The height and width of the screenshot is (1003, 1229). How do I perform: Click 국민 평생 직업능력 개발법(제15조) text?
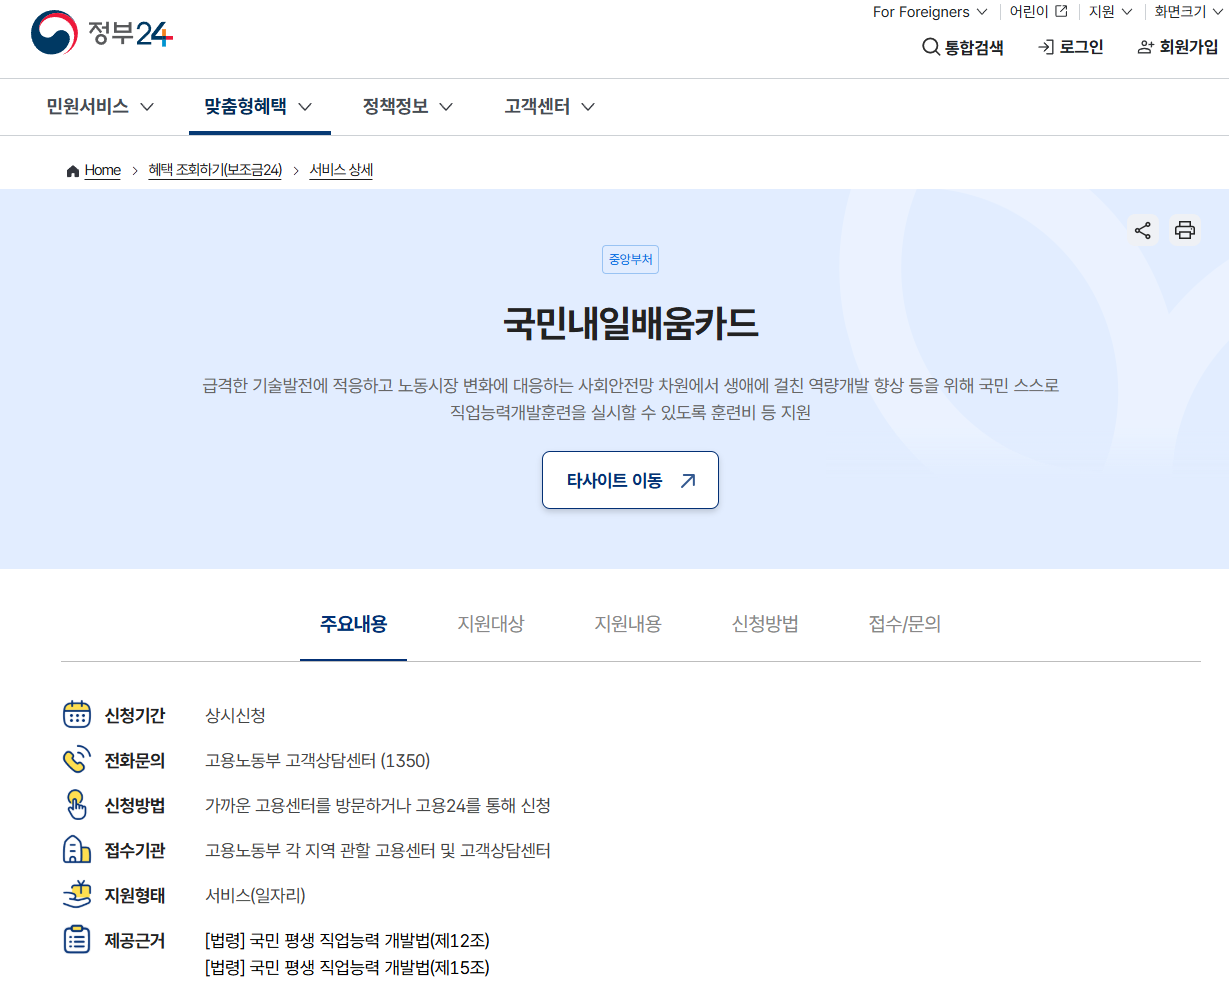(370, 967)
